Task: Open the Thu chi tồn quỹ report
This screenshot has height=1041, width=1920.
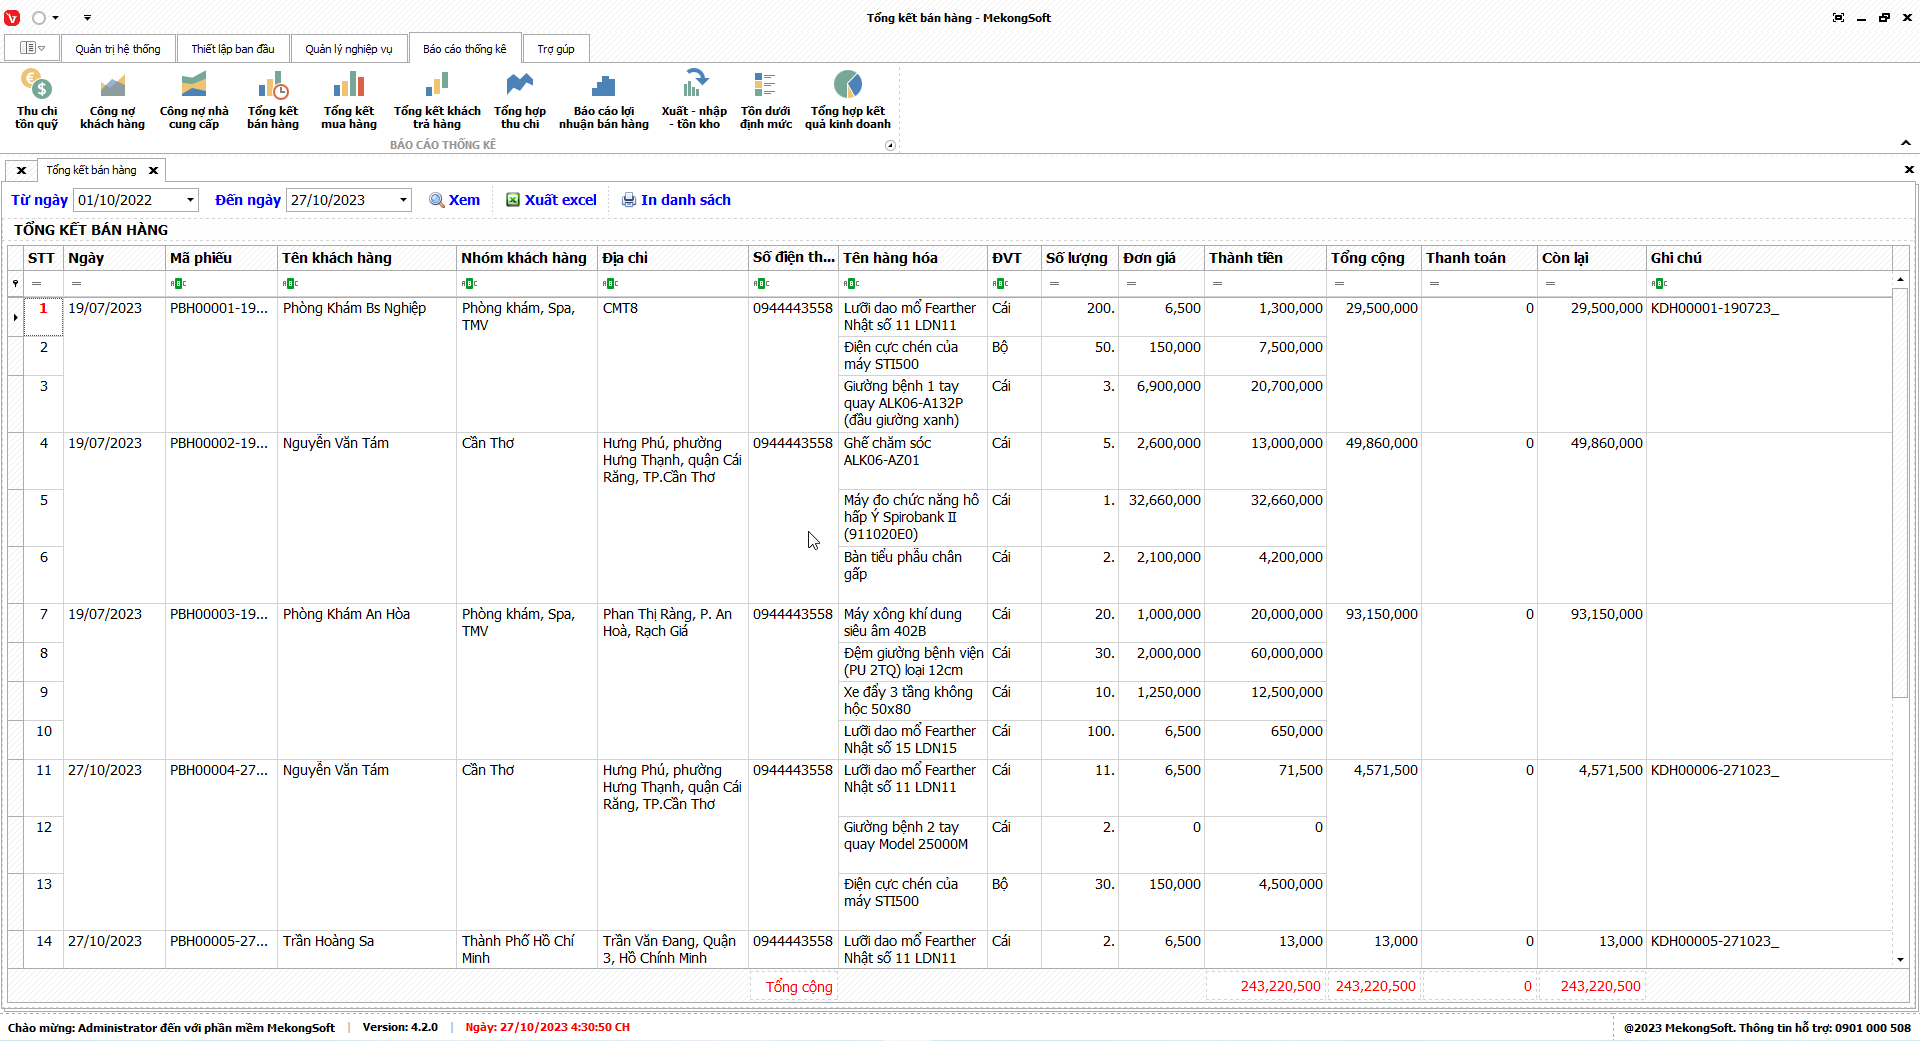Action: tap(37, 99)
